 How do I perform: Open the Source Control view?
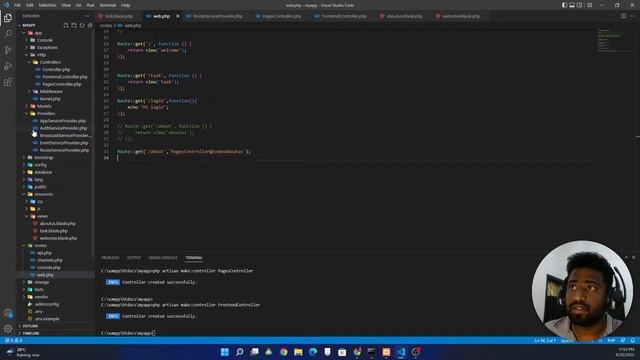(8, 50)
